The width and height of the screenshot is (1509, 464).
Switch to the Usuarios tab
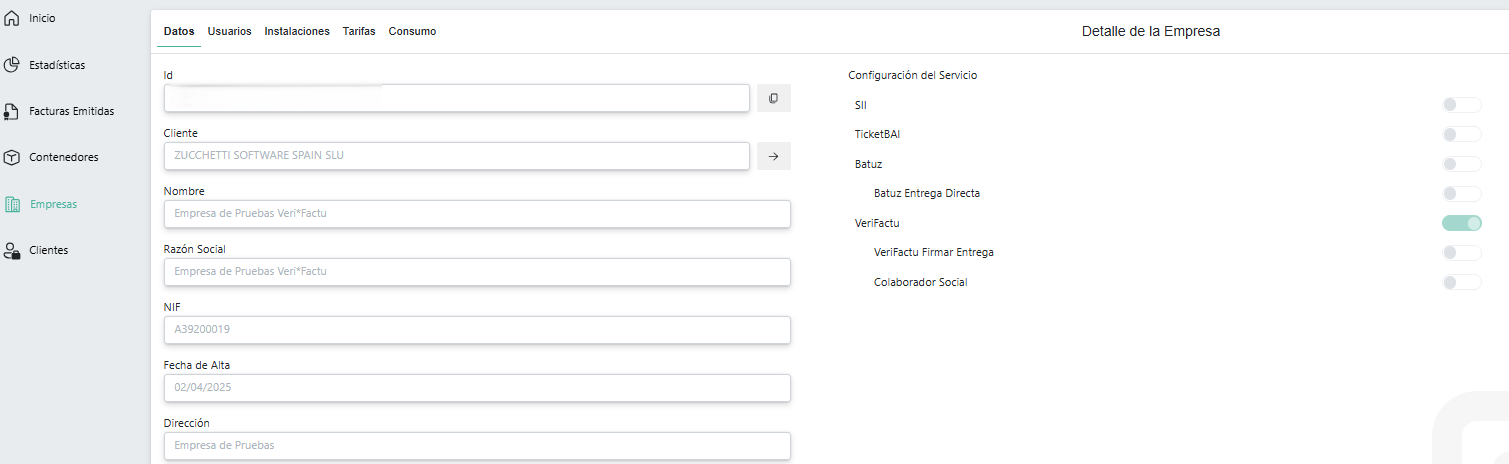point(230,31)
